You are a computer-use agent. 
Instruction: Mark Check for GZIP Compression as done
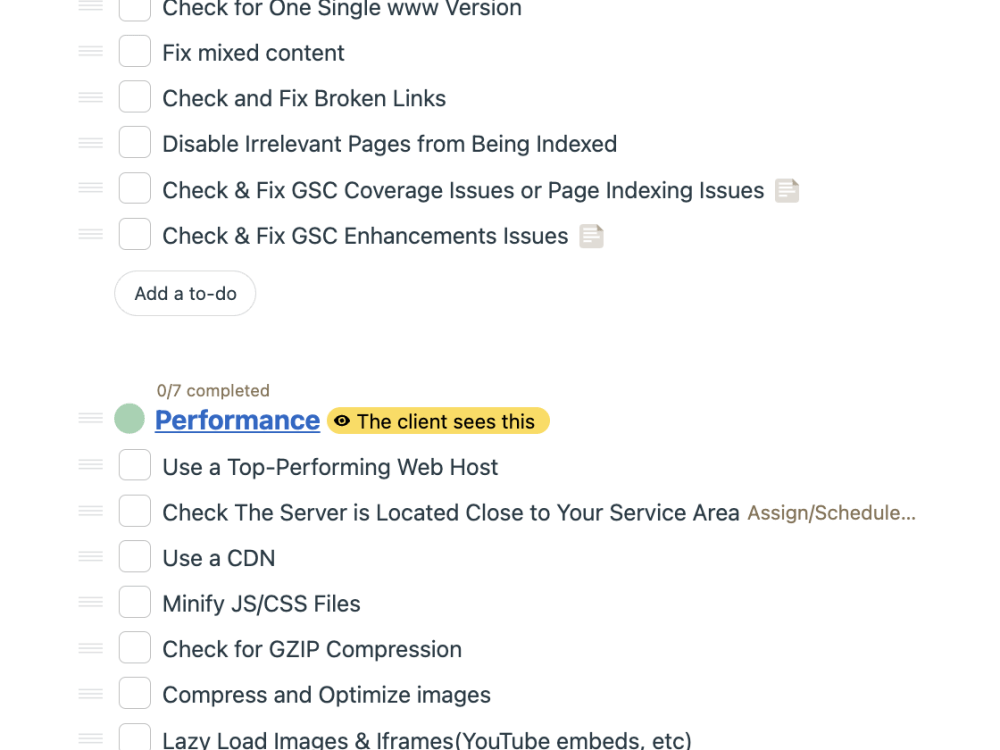(135, 648)
